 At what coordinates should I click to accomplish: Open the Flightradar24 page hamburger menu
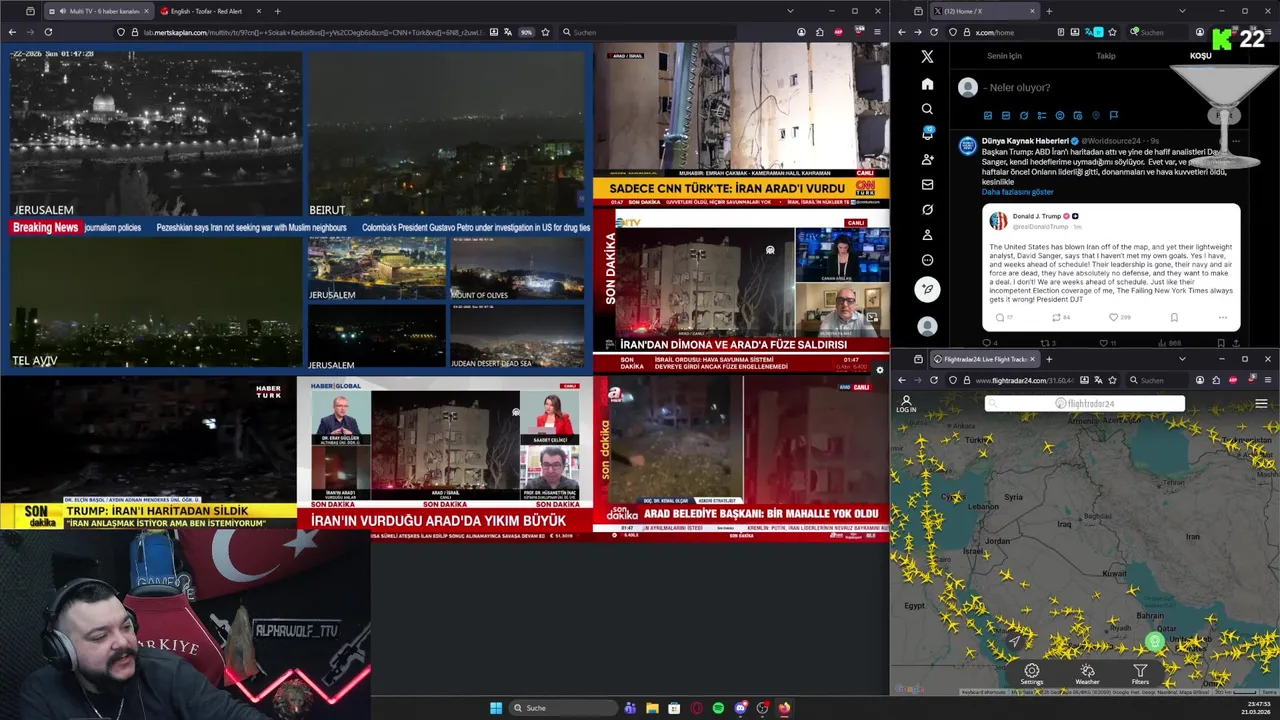point(1261,404)
